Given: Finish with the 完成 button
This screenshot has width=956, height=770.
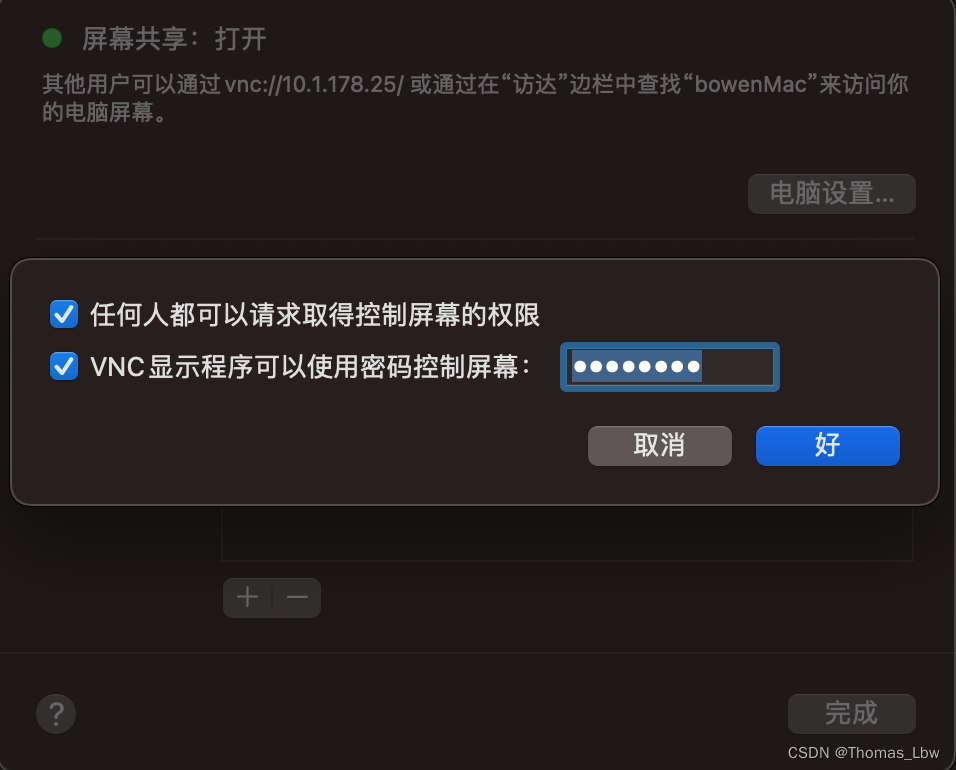Looking at the screenshot, I should click(x=852, y=713).
